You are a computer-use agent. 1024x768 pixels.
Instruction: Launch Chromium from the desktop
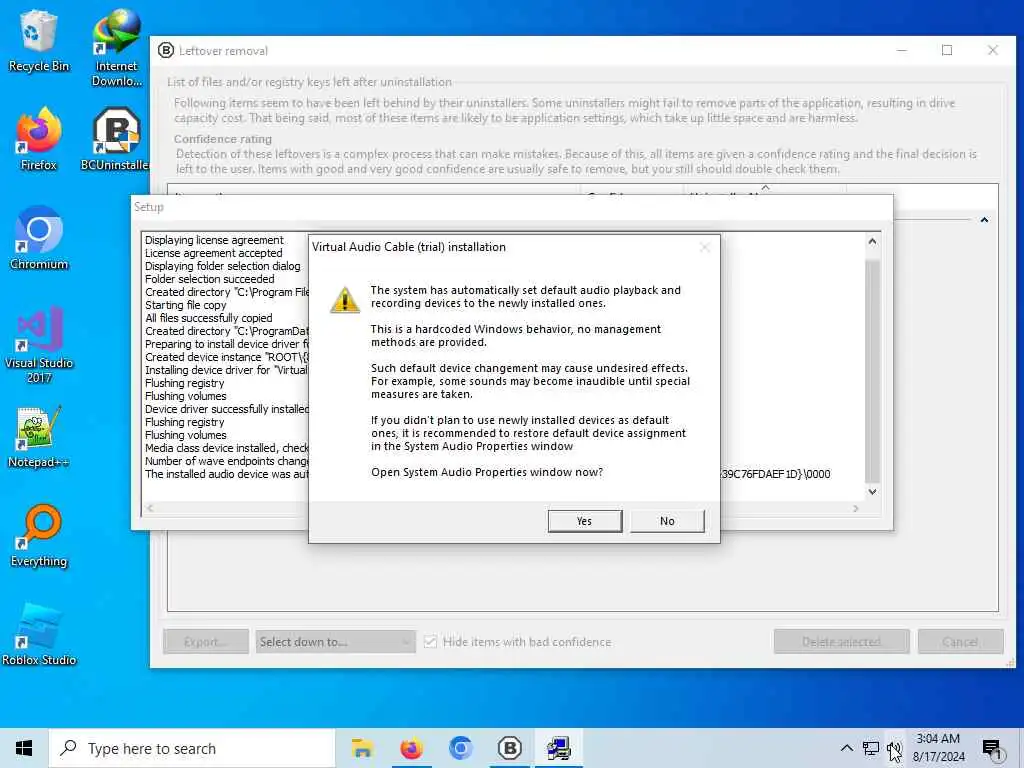click(39, 238)
